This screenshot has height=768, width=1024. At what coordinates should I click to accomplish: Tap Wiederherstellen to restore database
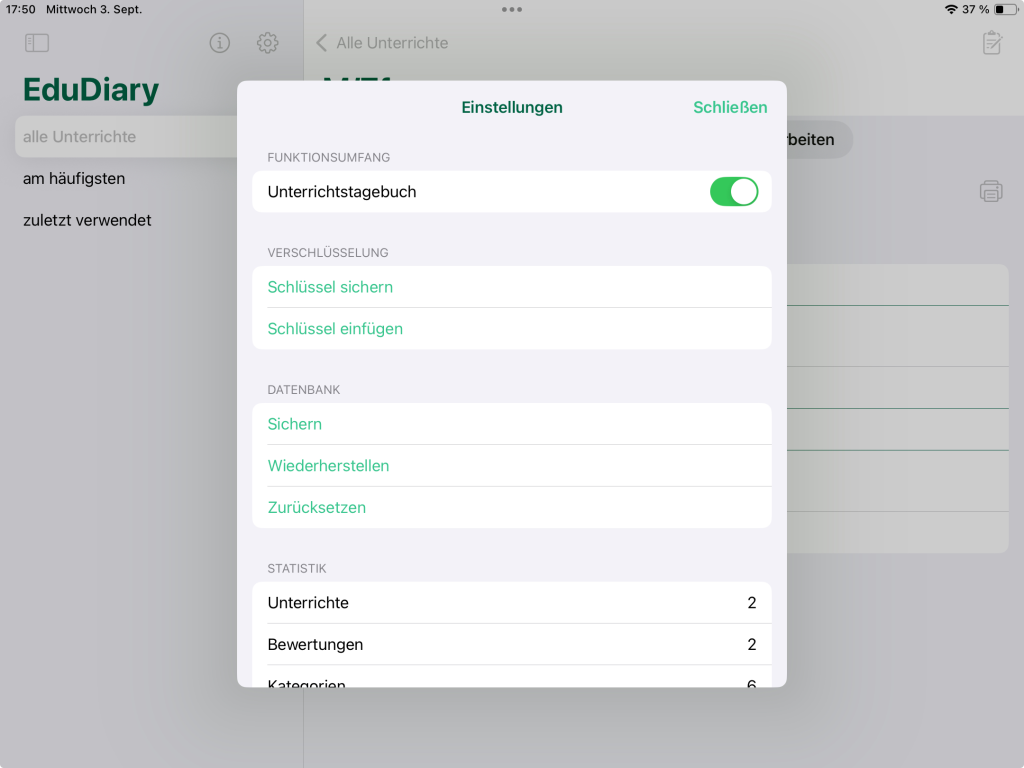click(328, 466)
